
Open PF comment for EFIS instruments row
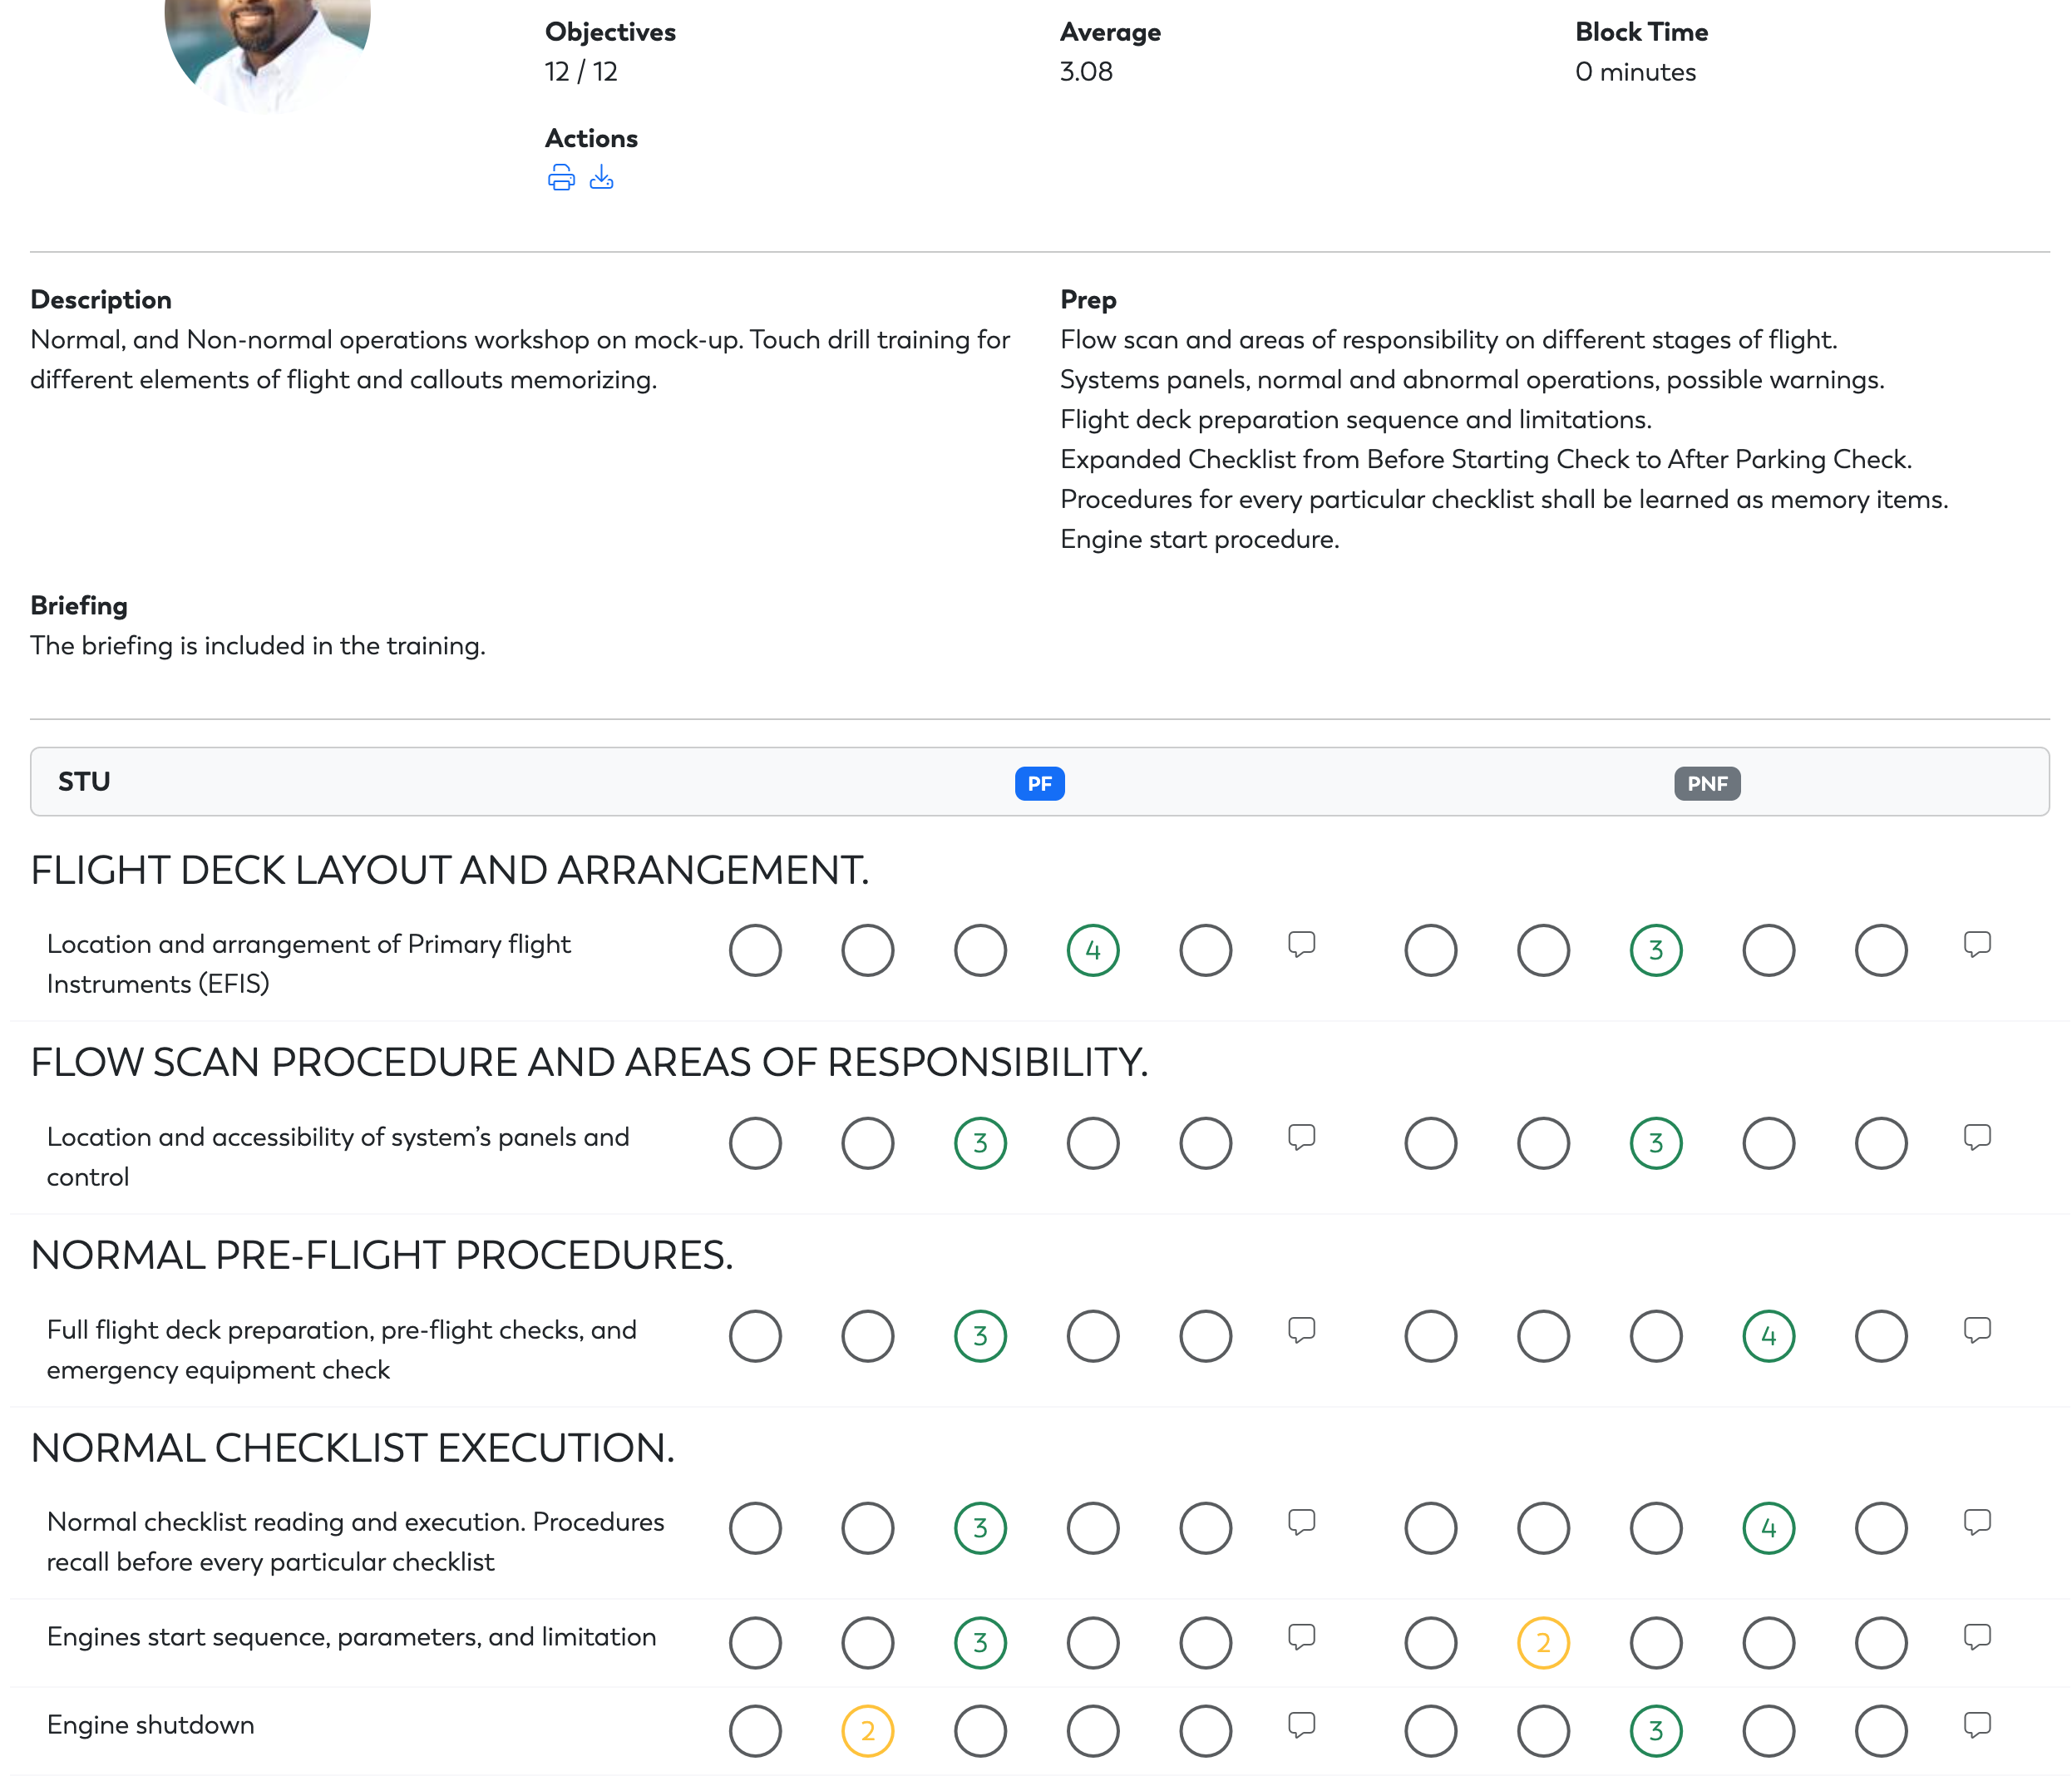(1301, 944)
